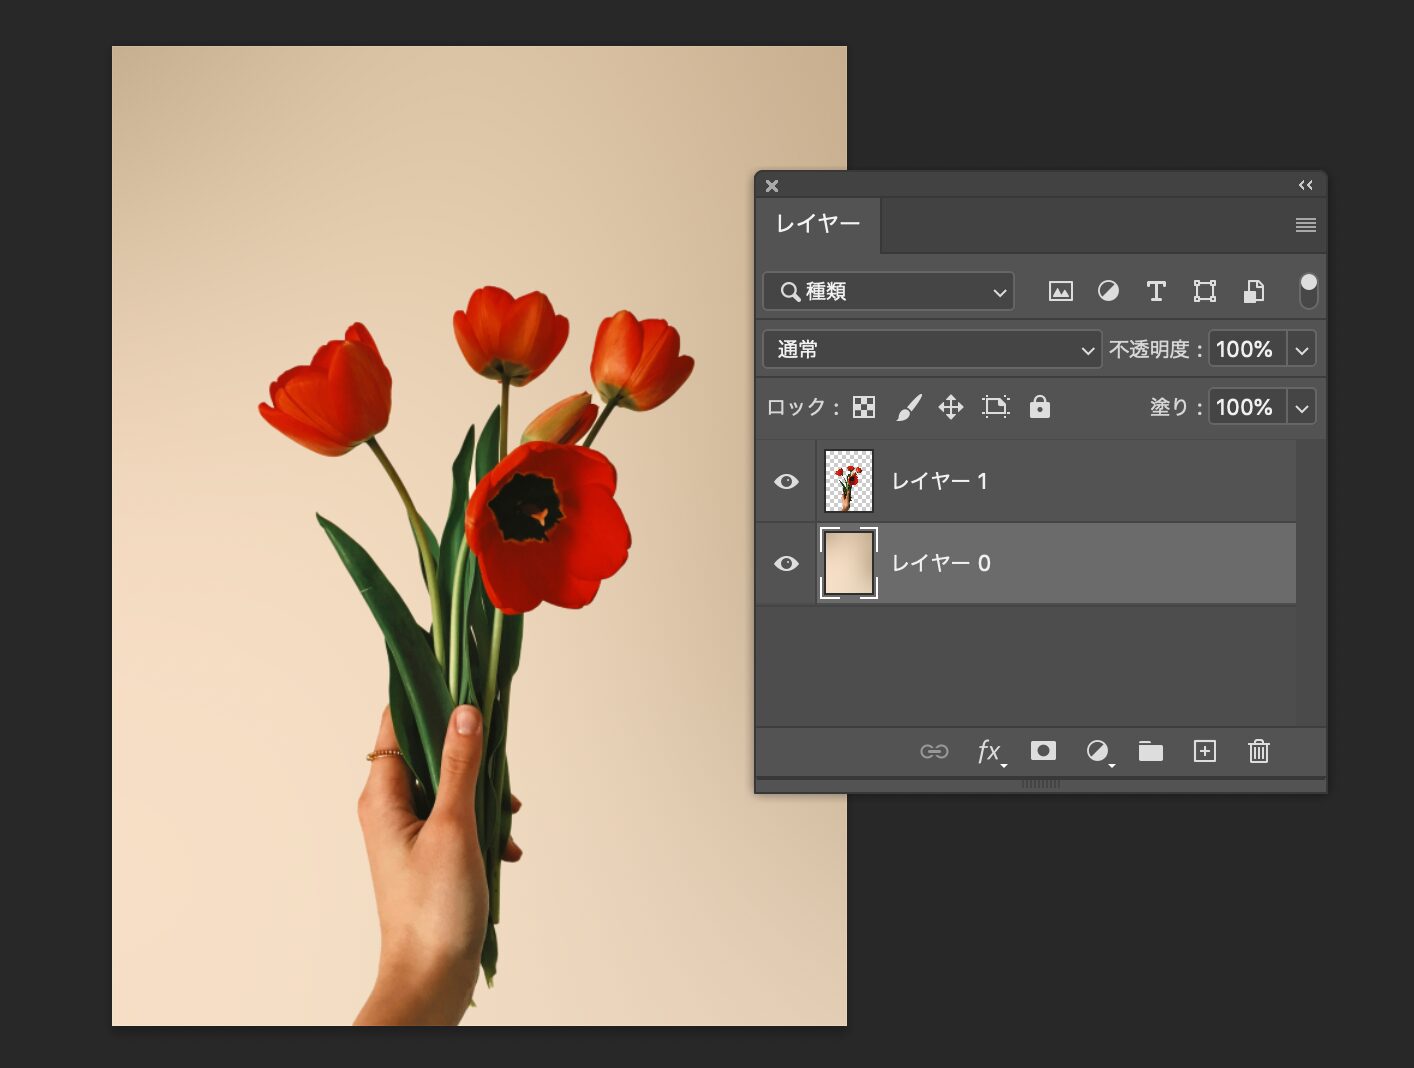Screen dimensions: 1414x1068
Task: Create a new layer with plus button
Action: coord(1205,751)
